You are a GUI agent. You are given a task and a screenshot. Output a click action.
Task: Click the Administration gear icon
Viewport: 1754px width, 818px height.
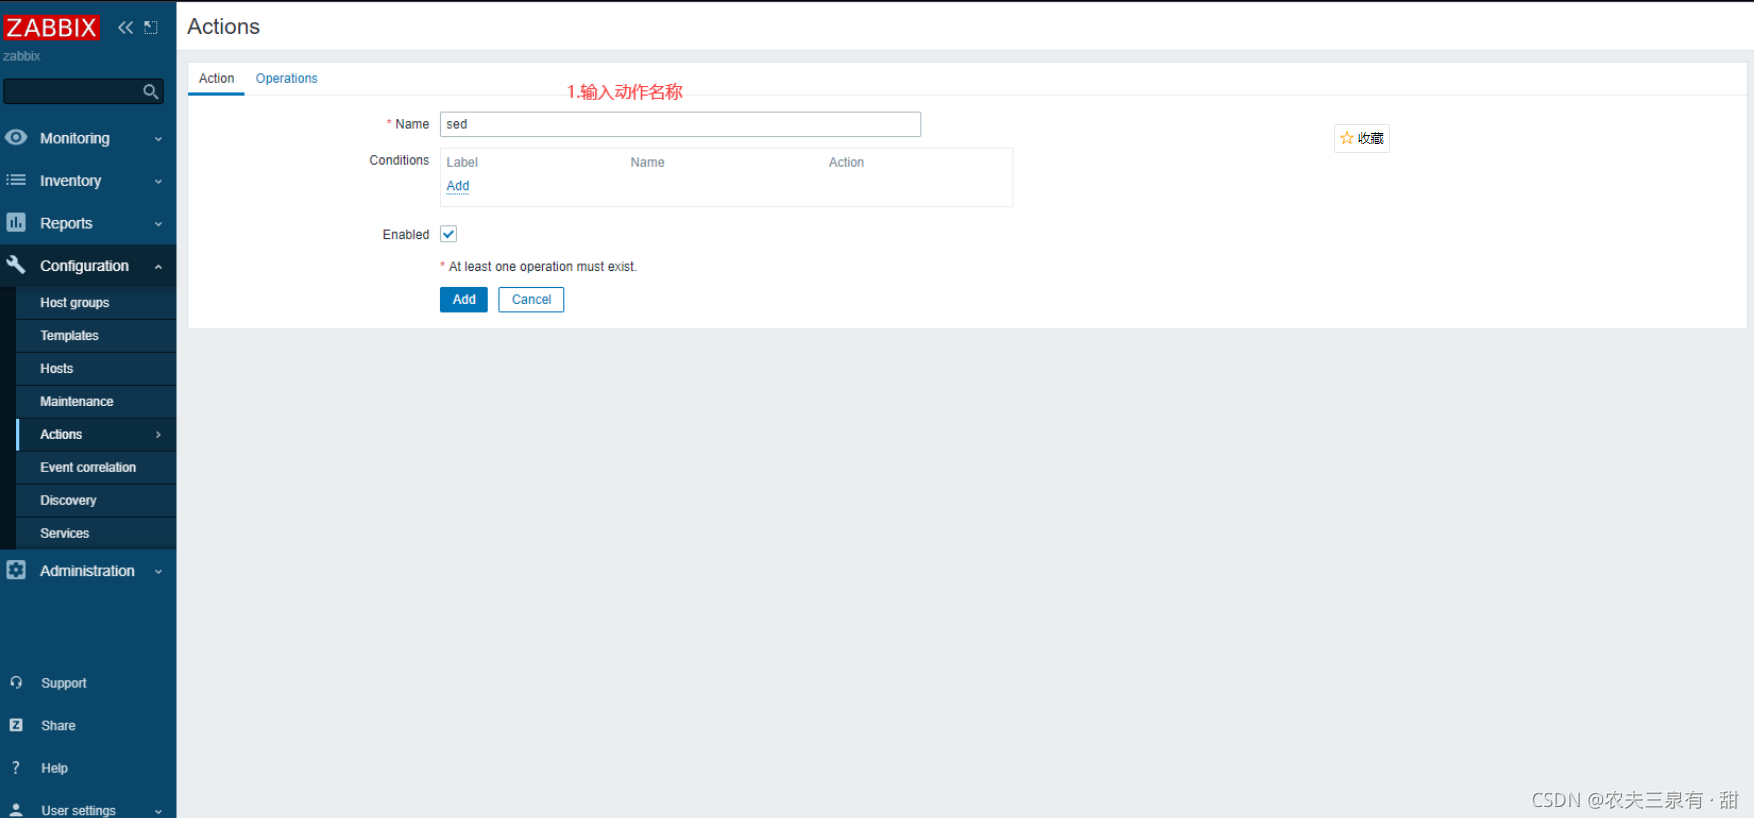pos(16,569)
